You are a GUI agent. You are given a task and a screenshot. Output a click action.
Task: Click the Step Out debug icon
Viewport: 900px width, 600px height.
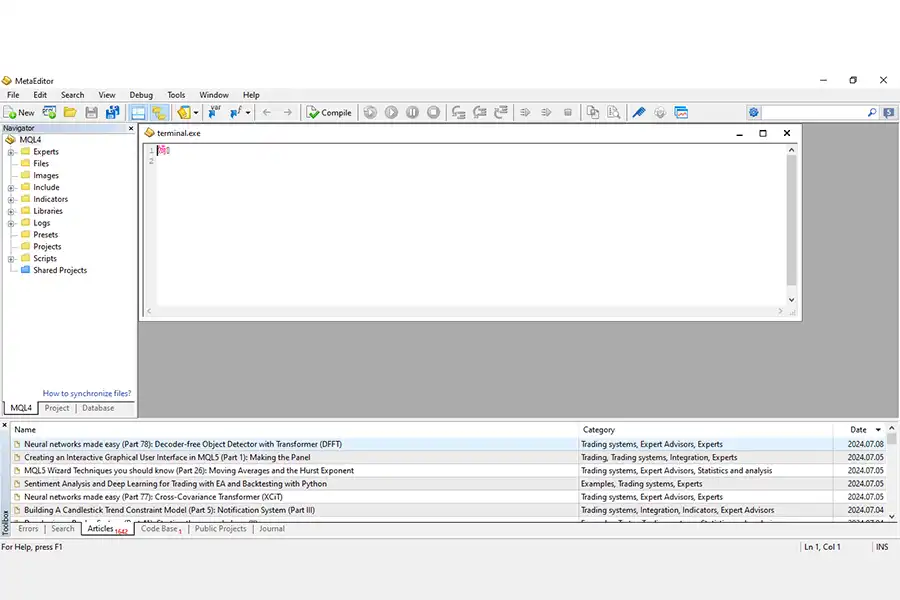(501, 113)
